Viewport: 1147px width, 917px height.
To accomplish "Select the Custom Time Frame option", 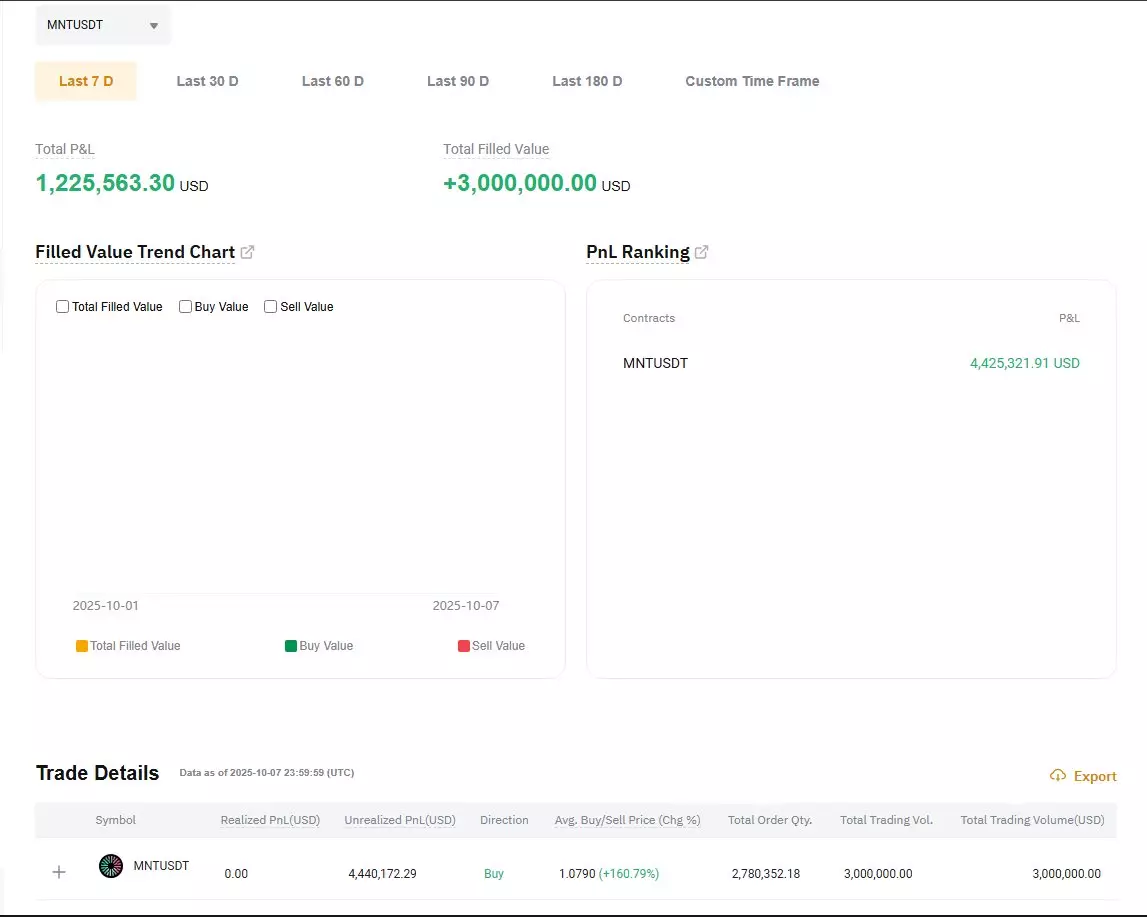I will coord(752,81).
